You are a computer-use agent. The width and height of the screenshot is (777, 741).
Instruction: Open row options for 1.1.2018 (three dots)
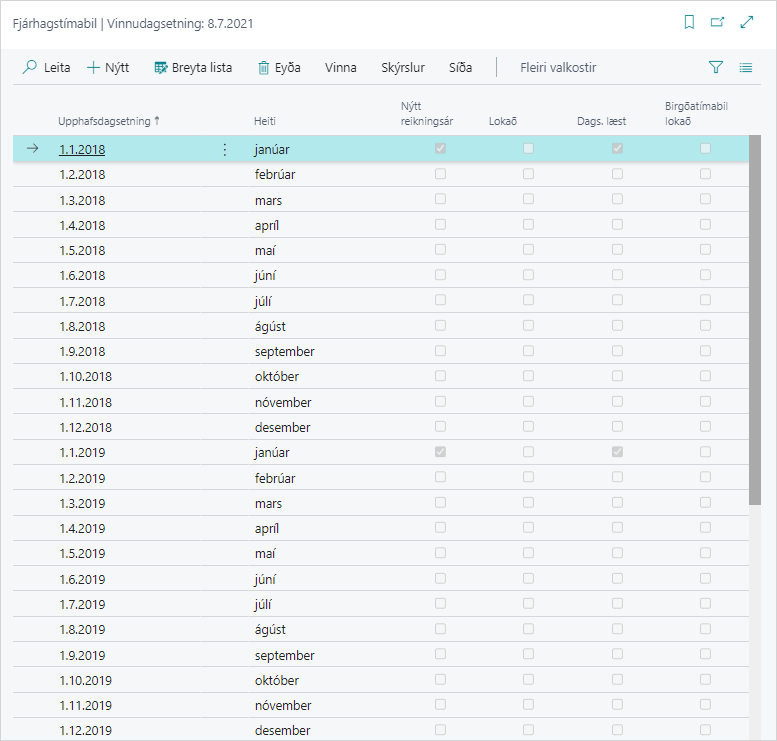tap(224, 149)
